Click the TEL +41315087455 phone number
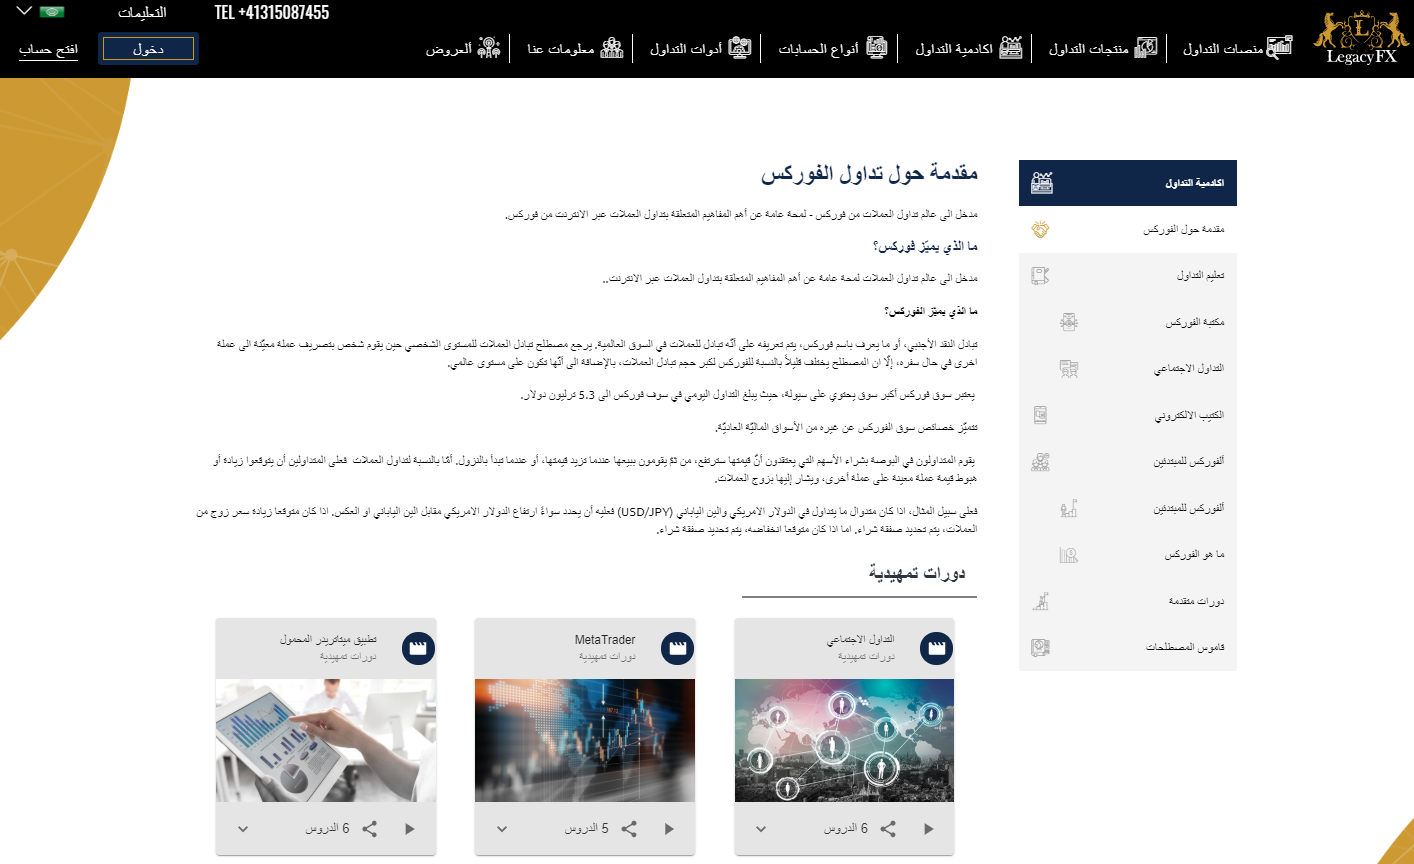The width and height of the screenshot is (1414, 864). (x=272, y=12)
